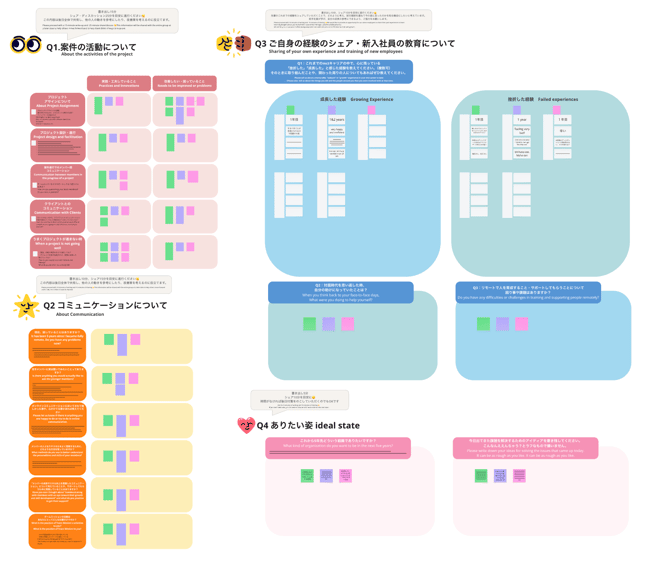Select the 'Practices and Innovations' column header
Image resolution: width=650 pixels, height=562 pixels.
(x=118, y=84)
